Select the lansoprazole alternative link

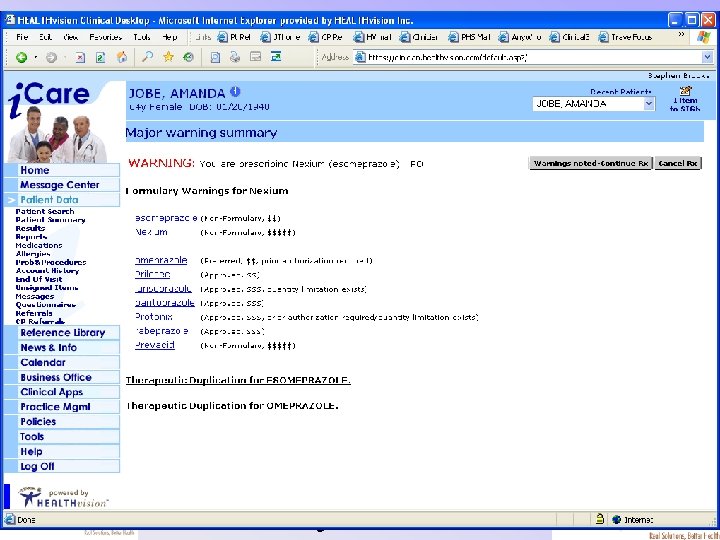coord(163,288)
